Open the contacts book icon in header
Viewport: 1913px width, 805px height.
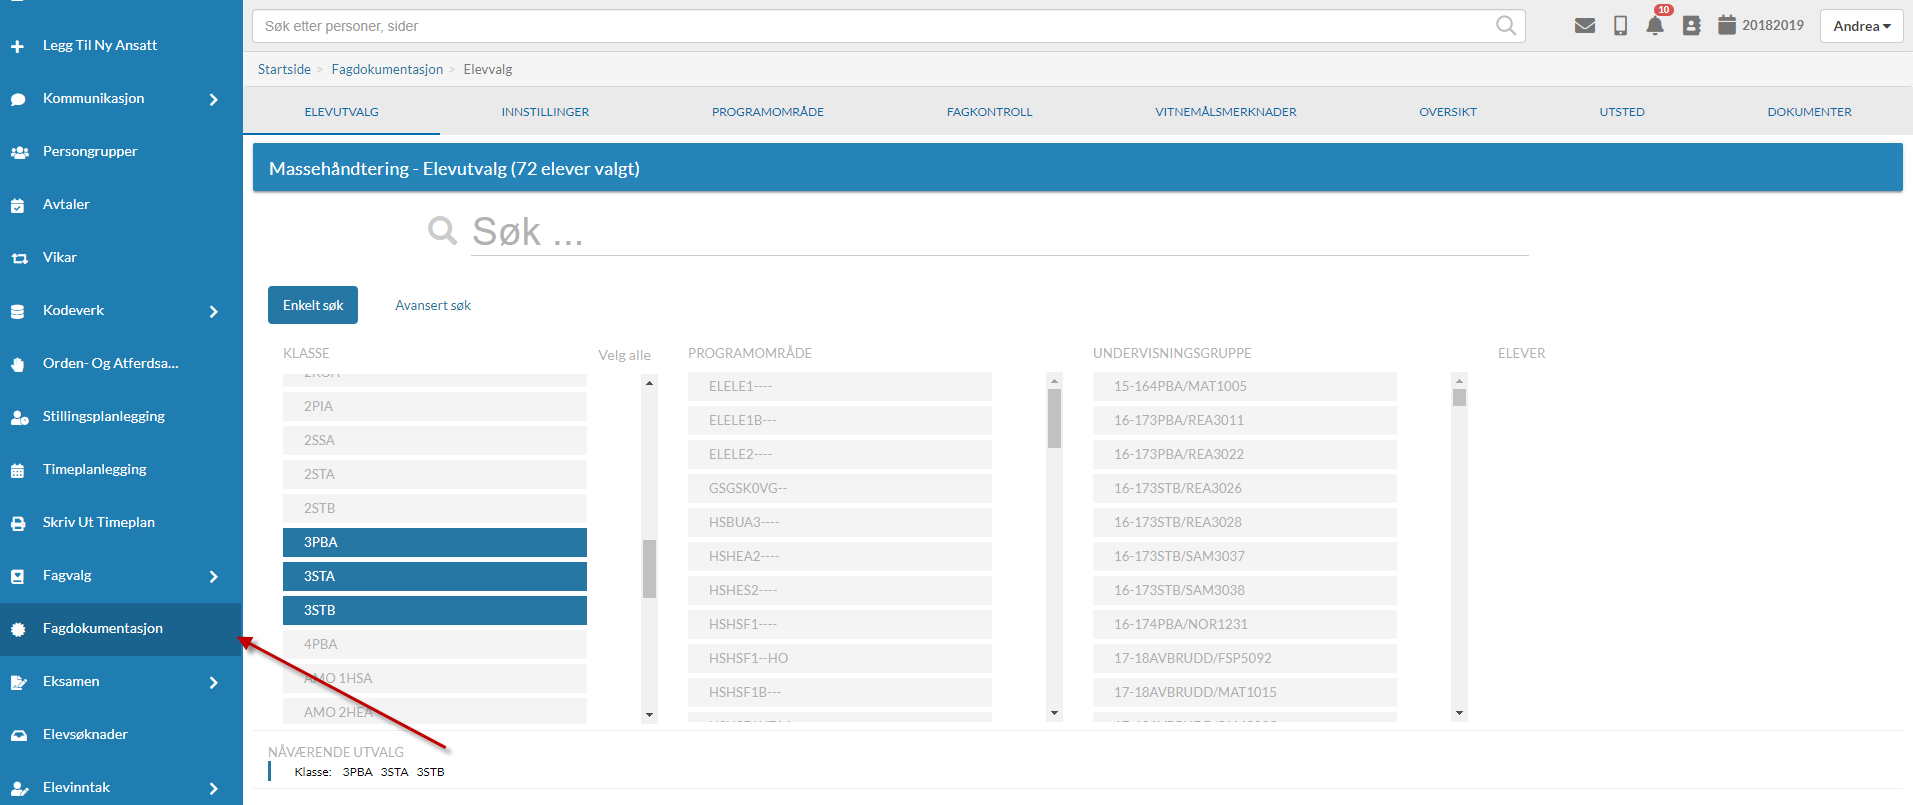1691,26
